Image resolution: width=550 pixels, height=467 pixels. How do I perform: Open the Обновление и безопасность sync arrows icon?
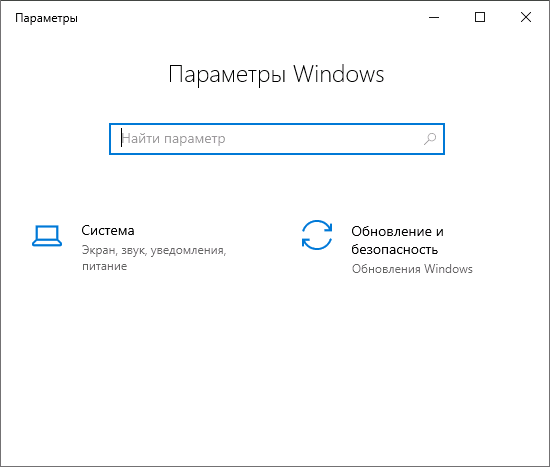[x=317, y=235]
